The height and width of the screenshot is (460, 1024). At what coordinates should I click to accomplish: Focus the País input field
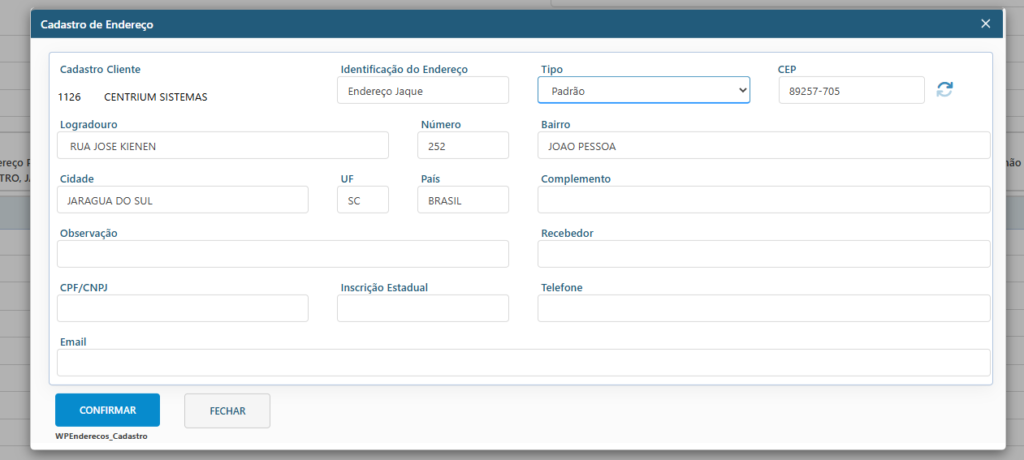pyautogui.click(x=462, y=200)
